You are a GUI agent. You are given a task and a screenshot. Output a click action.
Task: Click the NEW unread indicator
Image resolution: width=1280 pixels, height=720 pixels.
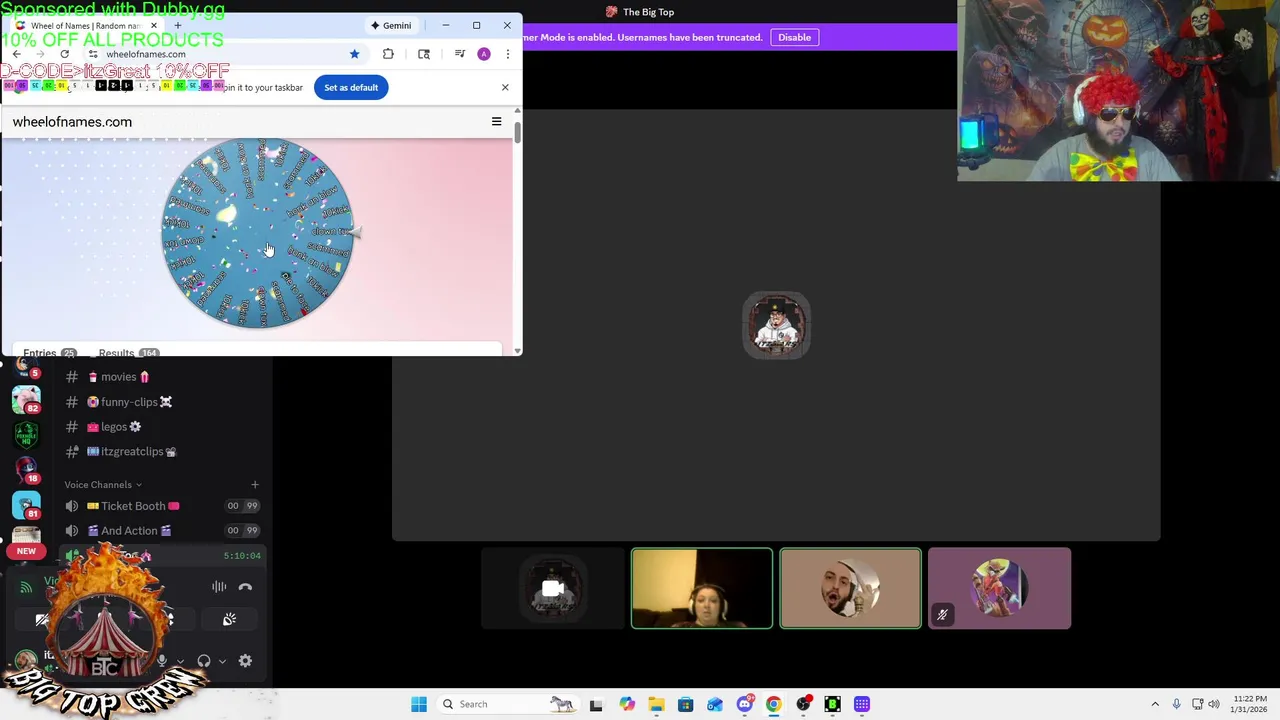26,551
